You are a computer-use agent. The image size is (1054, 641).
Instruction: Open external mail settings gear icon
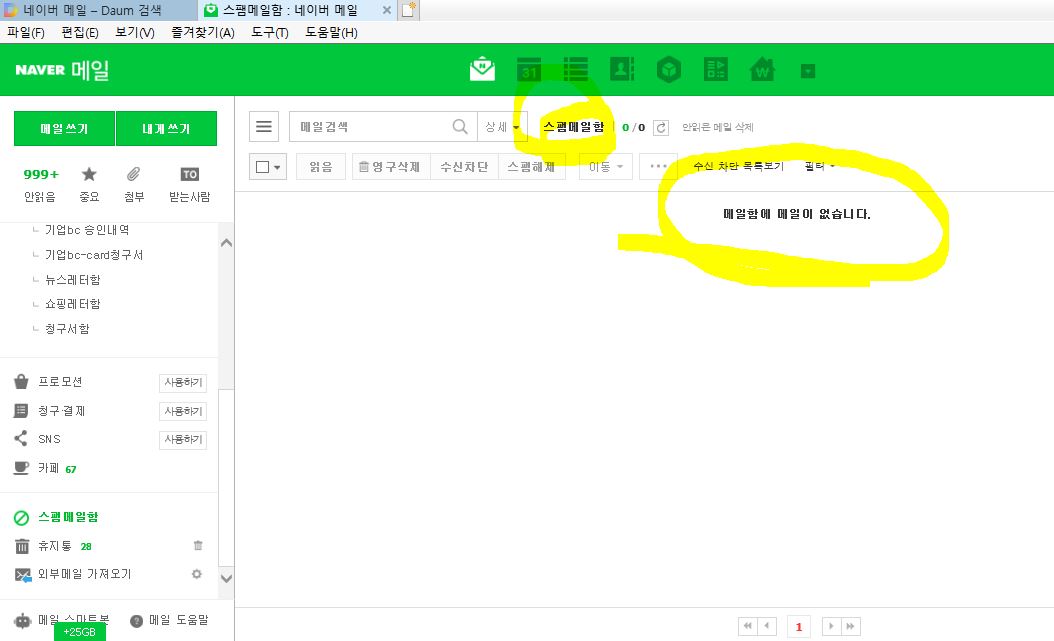197,574
